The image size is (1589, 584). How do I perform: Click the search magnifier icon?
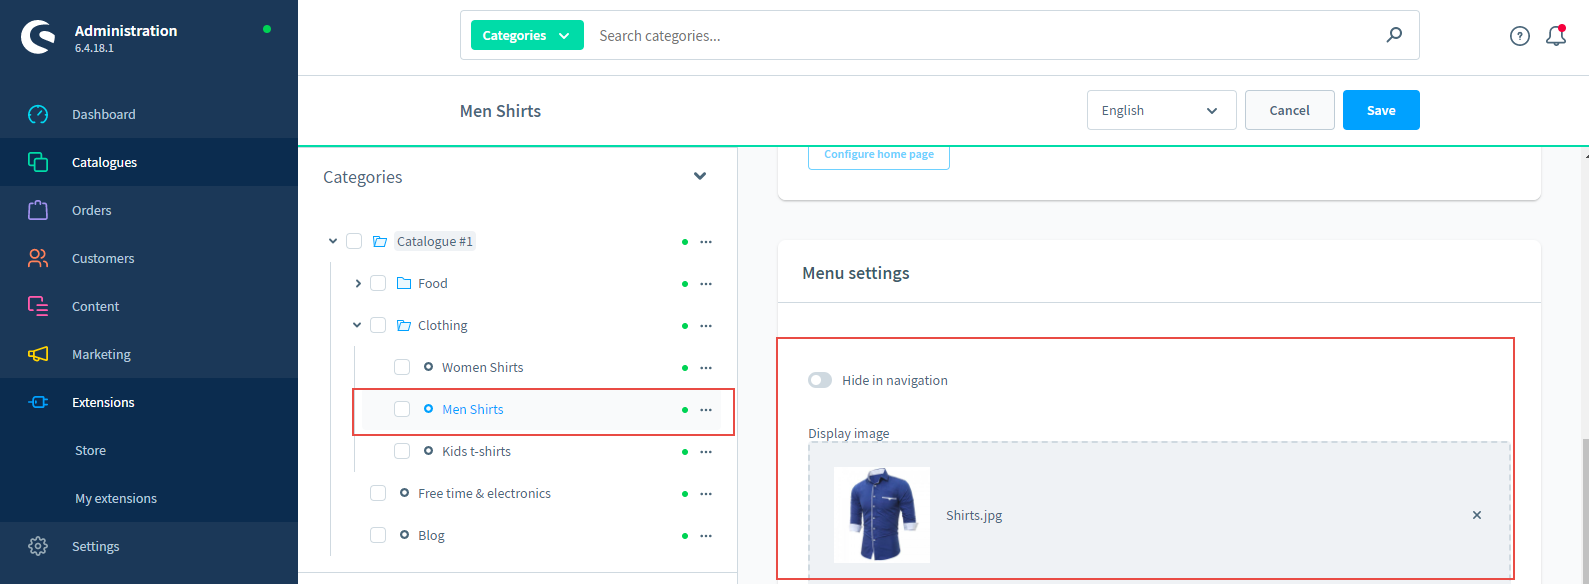(x=1394, y=35)
